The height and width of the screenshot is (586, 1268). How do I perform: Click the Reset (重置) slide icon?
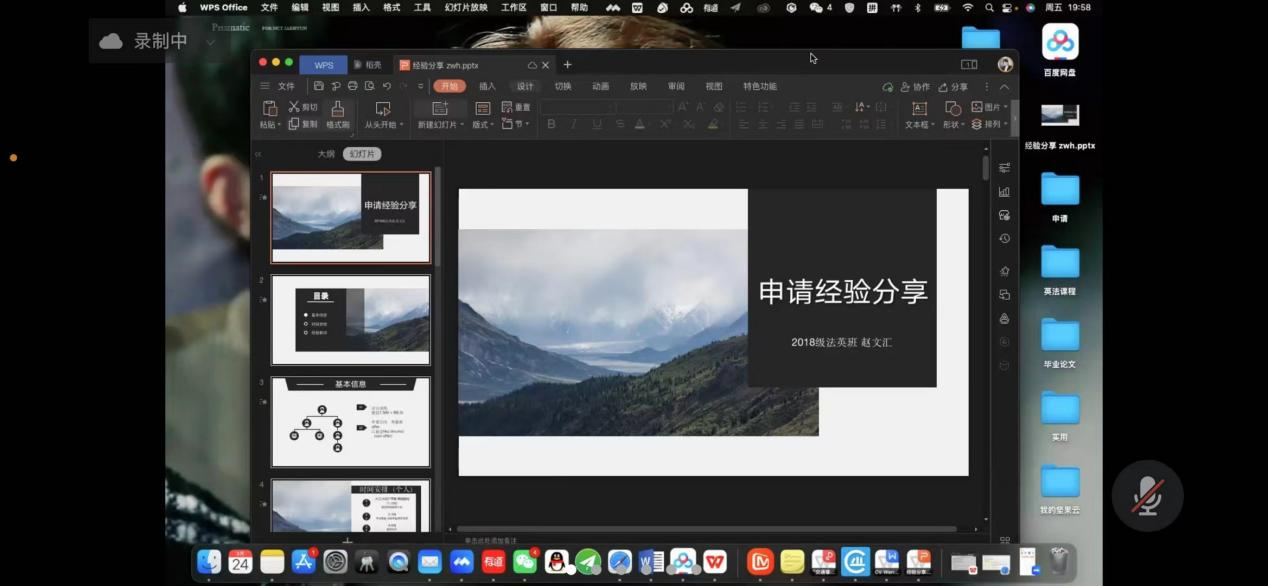click(507, 107)
